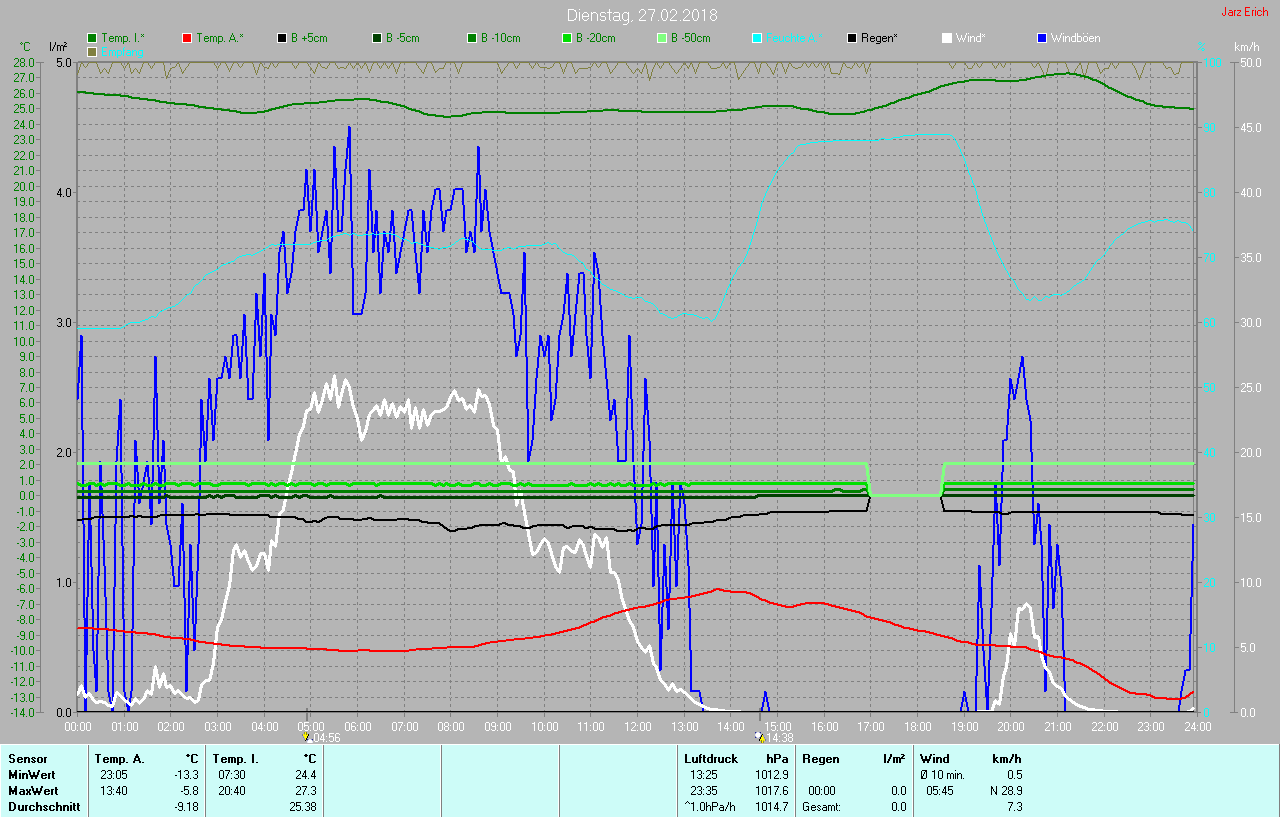Click the olive swatch below Temp. I.
Image resolution: width=1280 pixels, height=817 pixels.
click(x=92, y=51)
